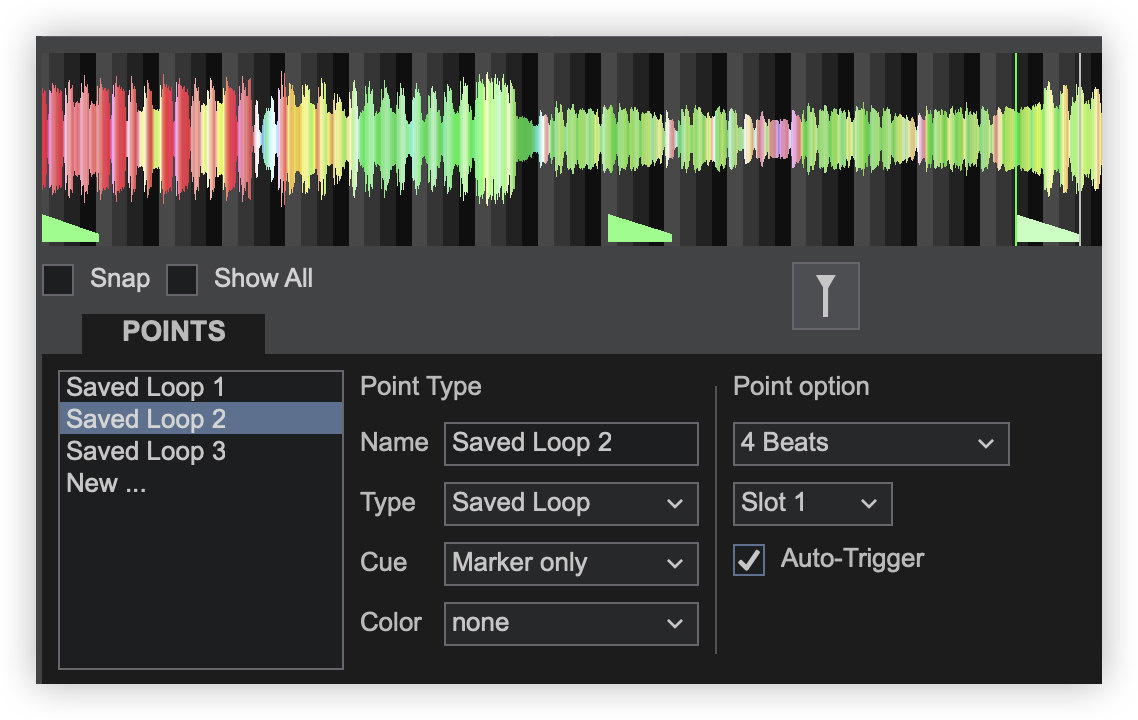Viewport: 1138px width, 720px height.
Task: Choose Saved Loop 3 from the list
Action: click(146, 451)
